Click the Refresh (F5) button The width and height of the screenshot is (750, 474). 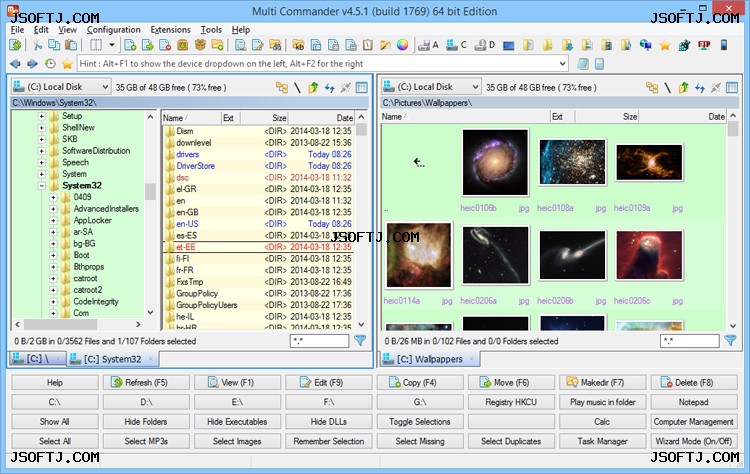click(146, 383)
